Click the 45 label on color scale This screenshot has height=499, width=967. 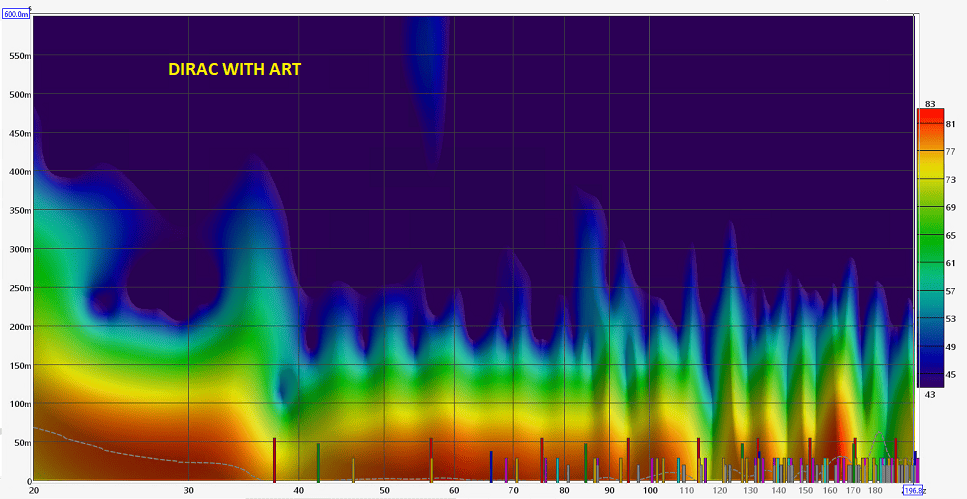pos(951,374)
